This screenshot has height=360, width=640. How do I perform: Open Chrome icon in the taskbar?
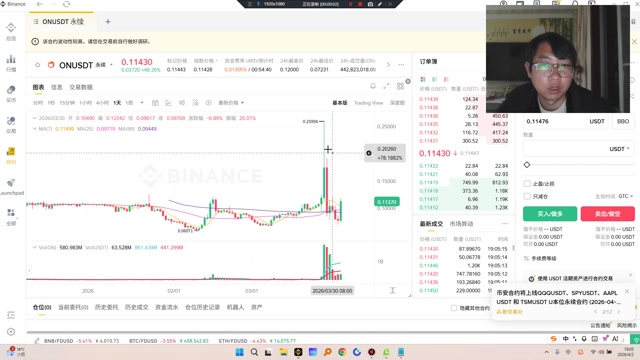coord(342,352)
